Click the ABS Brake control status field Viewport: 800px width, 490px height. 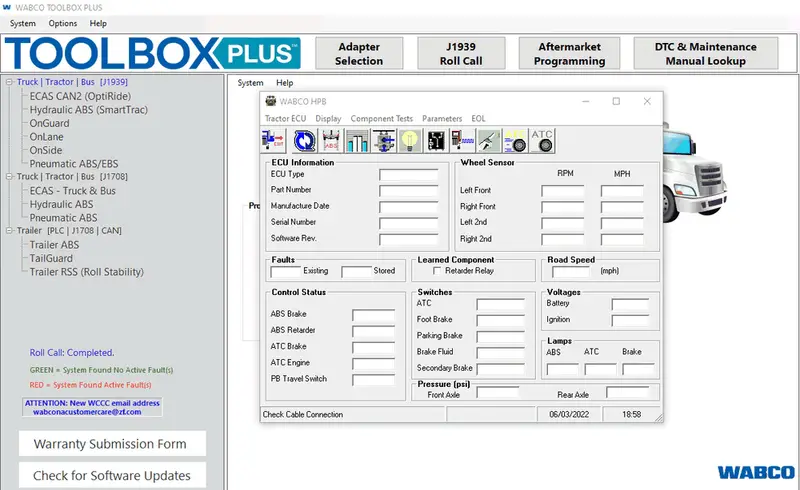coord(373,315)
